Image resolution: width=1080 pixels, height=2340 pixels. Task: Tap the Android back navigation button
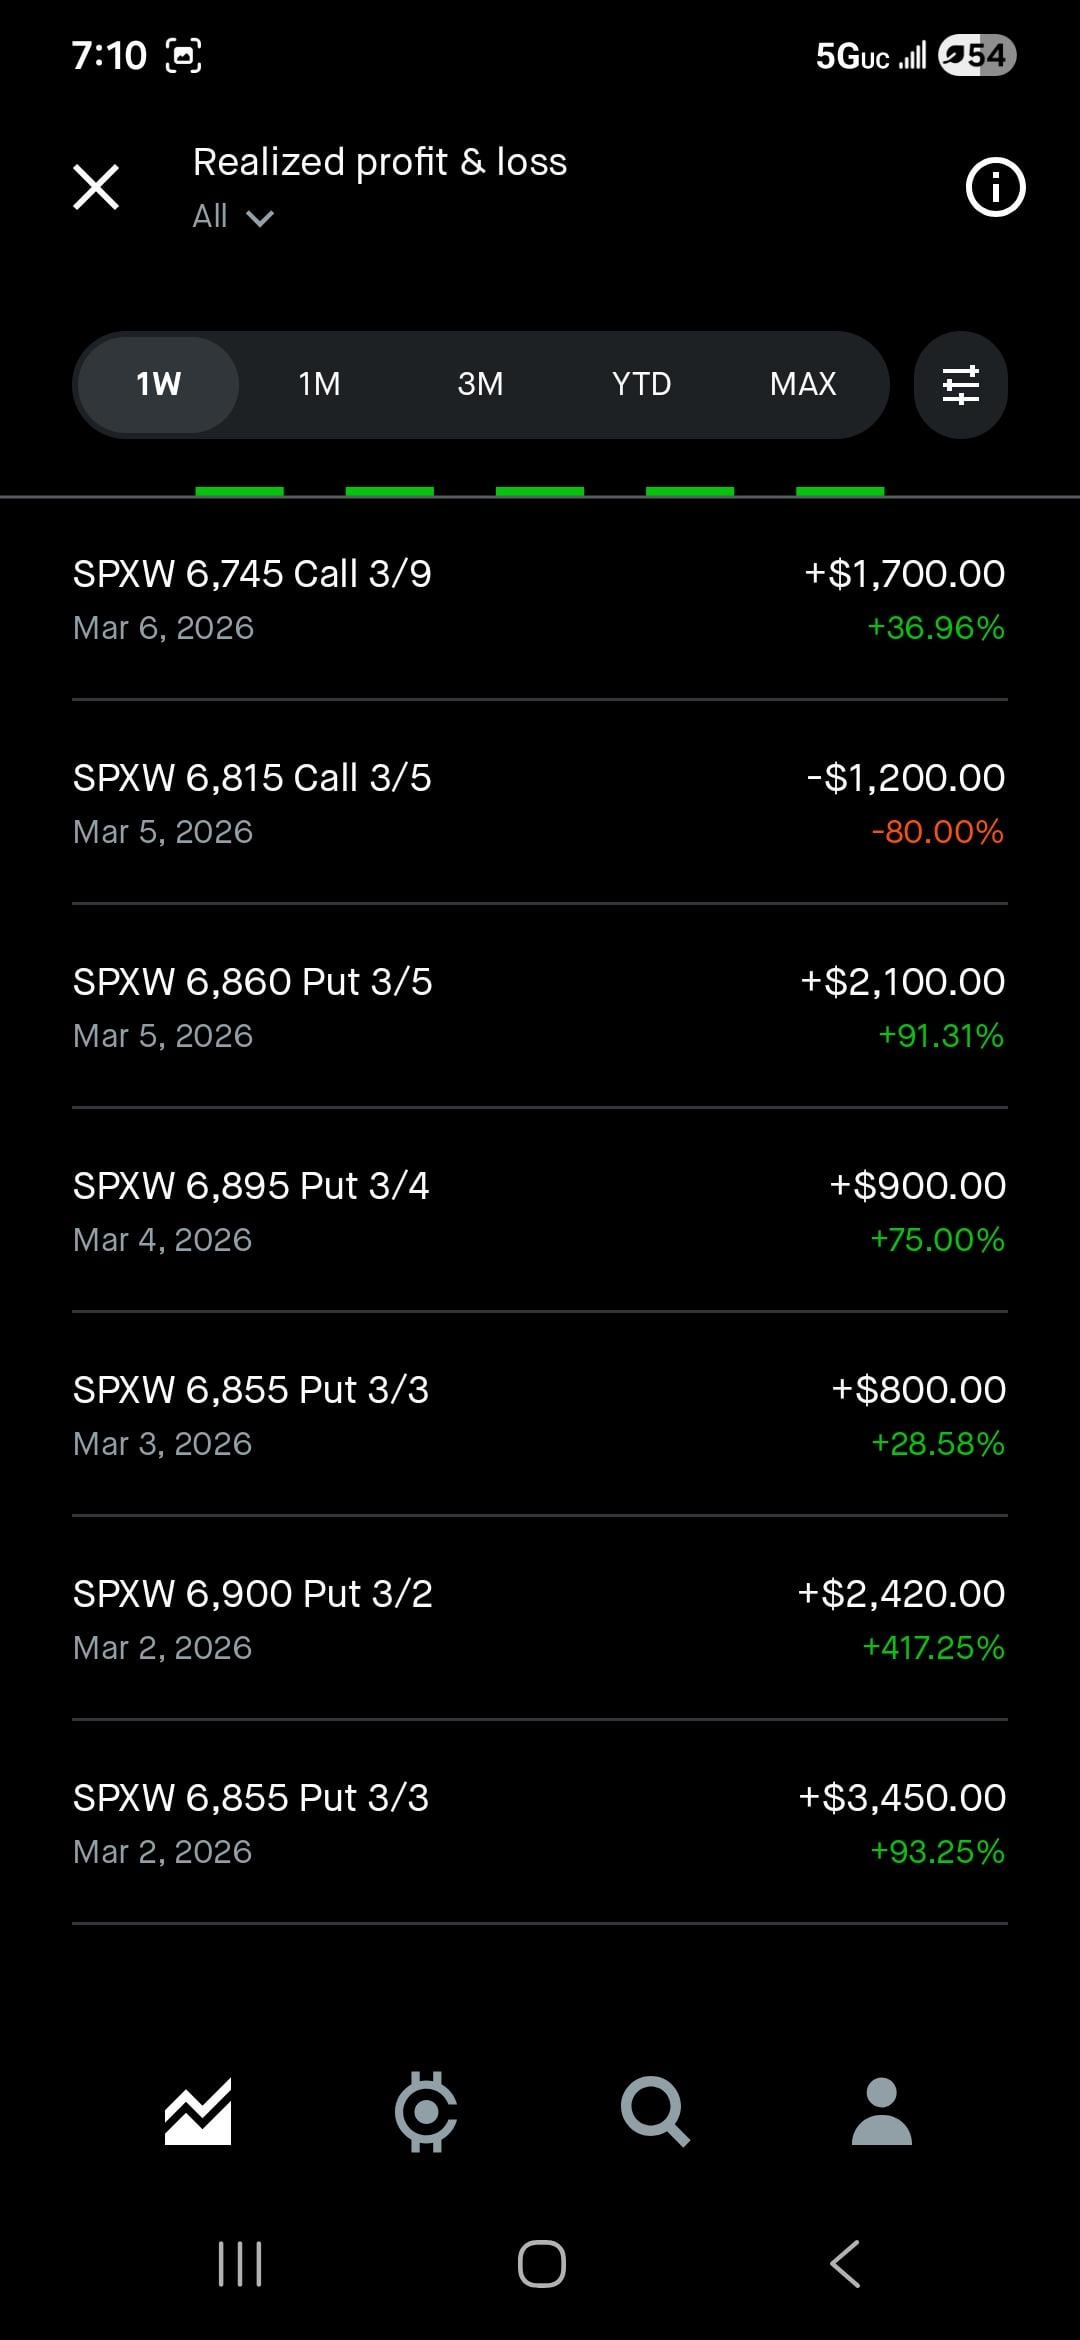point(845,2263)
